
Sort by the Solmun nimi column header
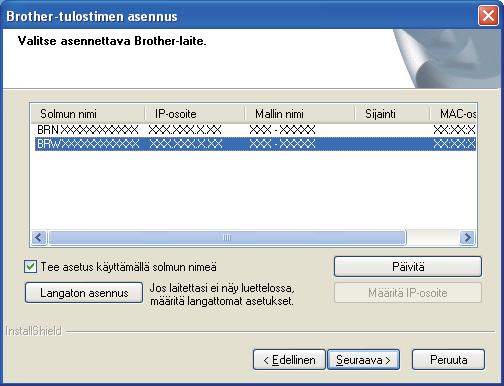pyautogui.click(x=88, y=114)
